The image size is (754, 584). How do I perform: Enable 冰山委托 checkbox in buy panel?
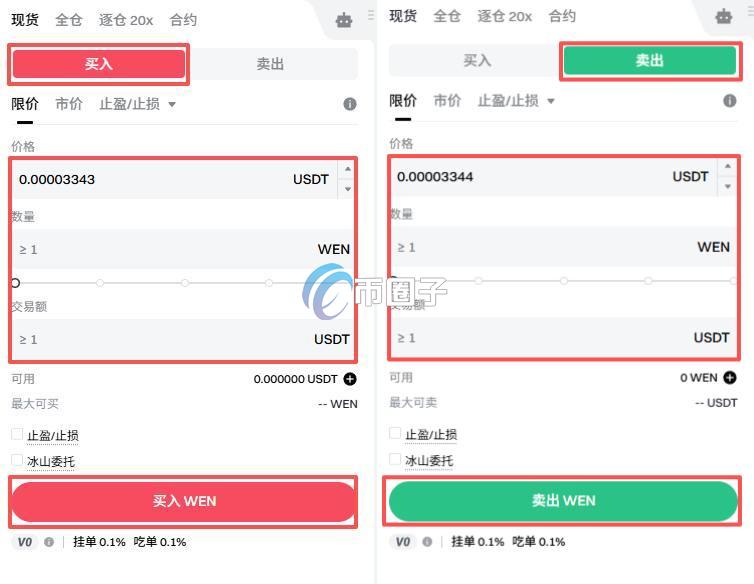pos(17,460)
